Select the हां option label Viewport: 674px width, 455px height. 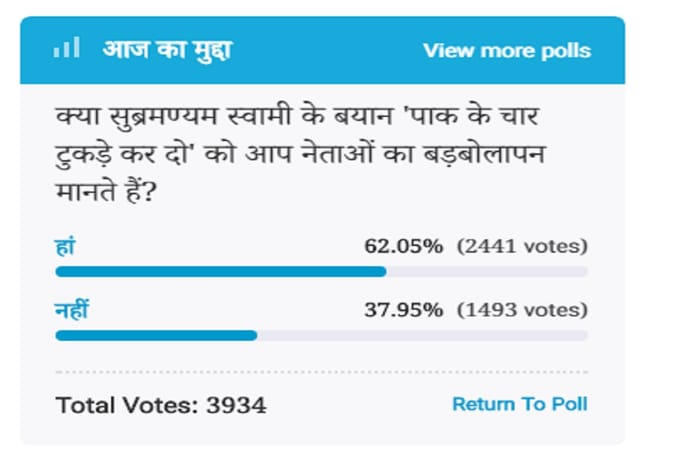pyautogui.click(x=63, y=246)
